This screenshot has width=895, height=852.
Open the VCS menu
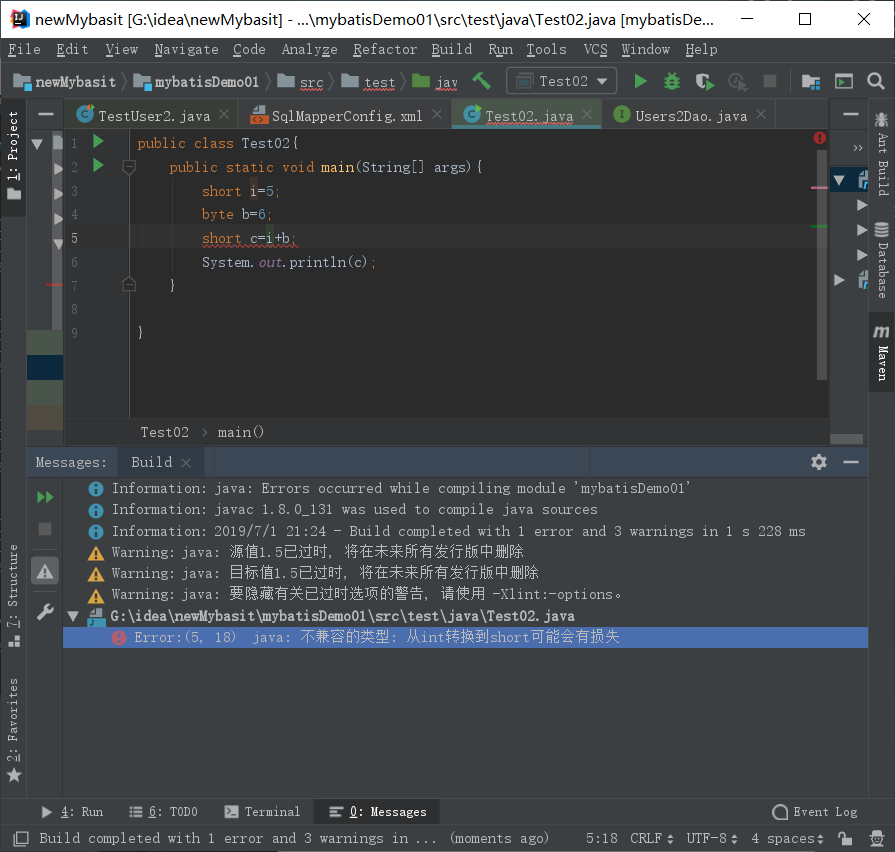(595, 50)
